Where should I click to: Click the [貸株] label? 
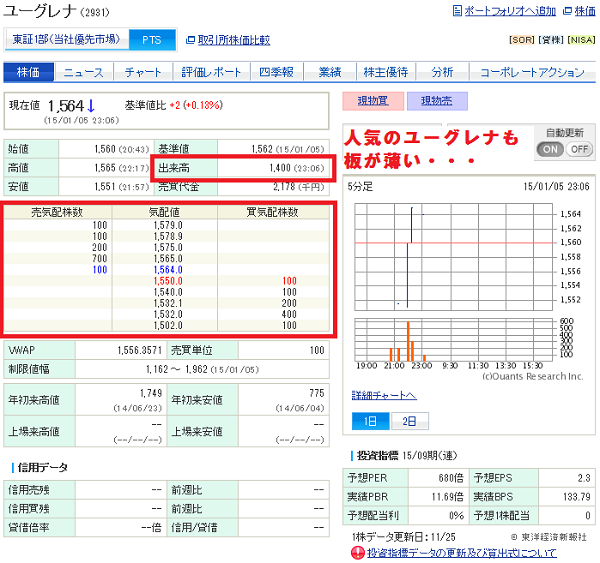pyautogui.click(x=551, y=40)
